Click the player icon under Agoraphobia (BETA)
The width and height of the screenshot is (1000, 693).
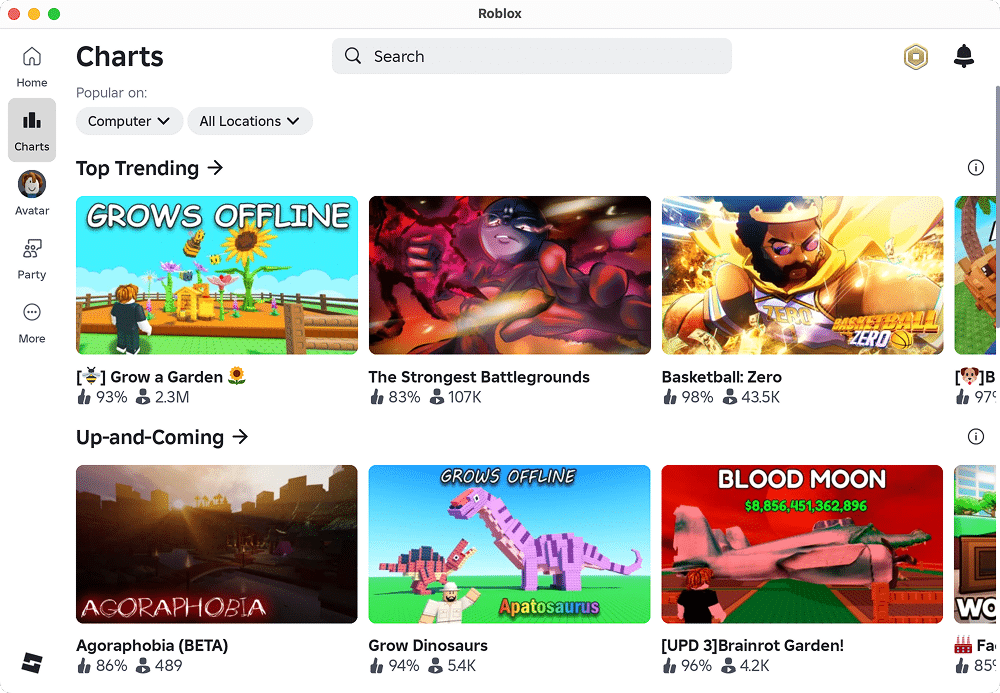(143, 666)
